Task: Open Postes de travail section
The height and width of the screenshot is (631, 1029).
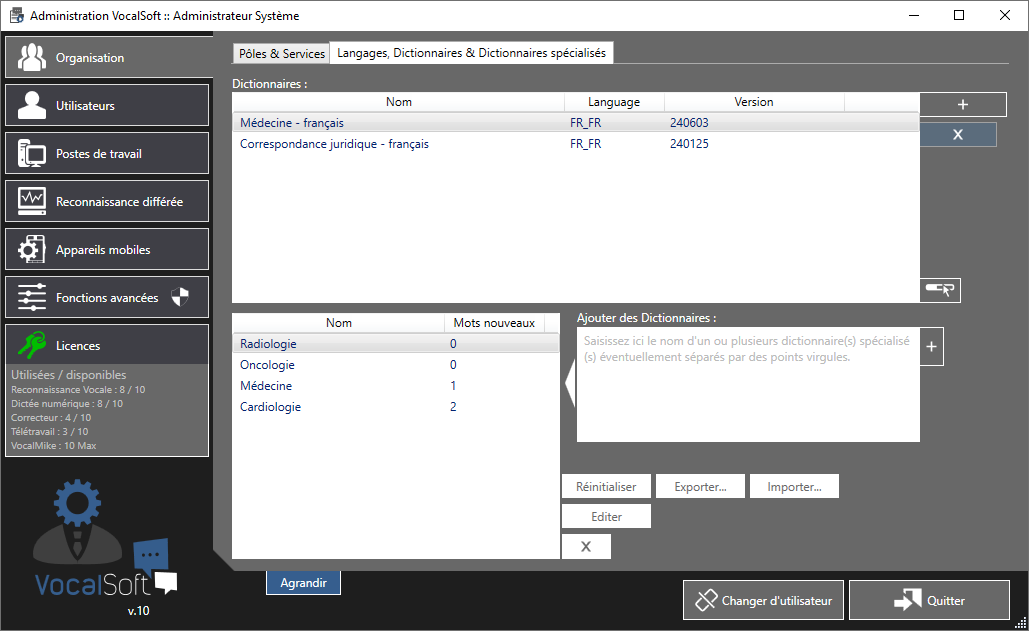Action: coord(107,153)
